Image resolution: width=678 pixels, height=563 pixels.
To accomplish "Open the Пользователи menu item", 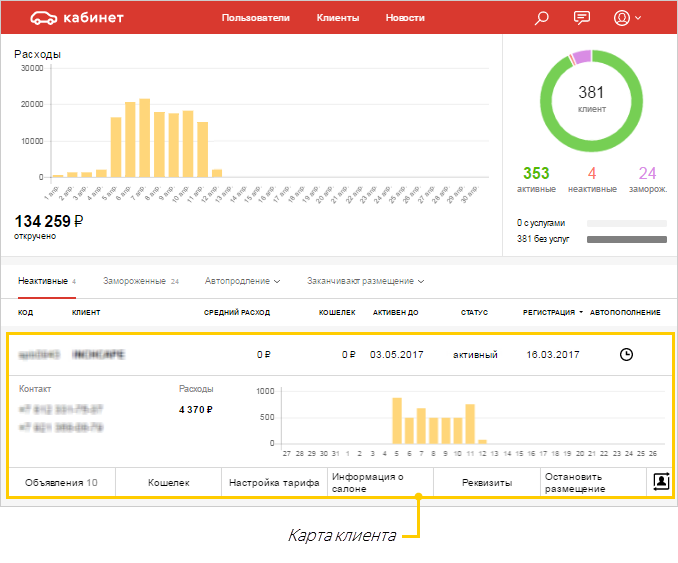I will pos(255,18).
